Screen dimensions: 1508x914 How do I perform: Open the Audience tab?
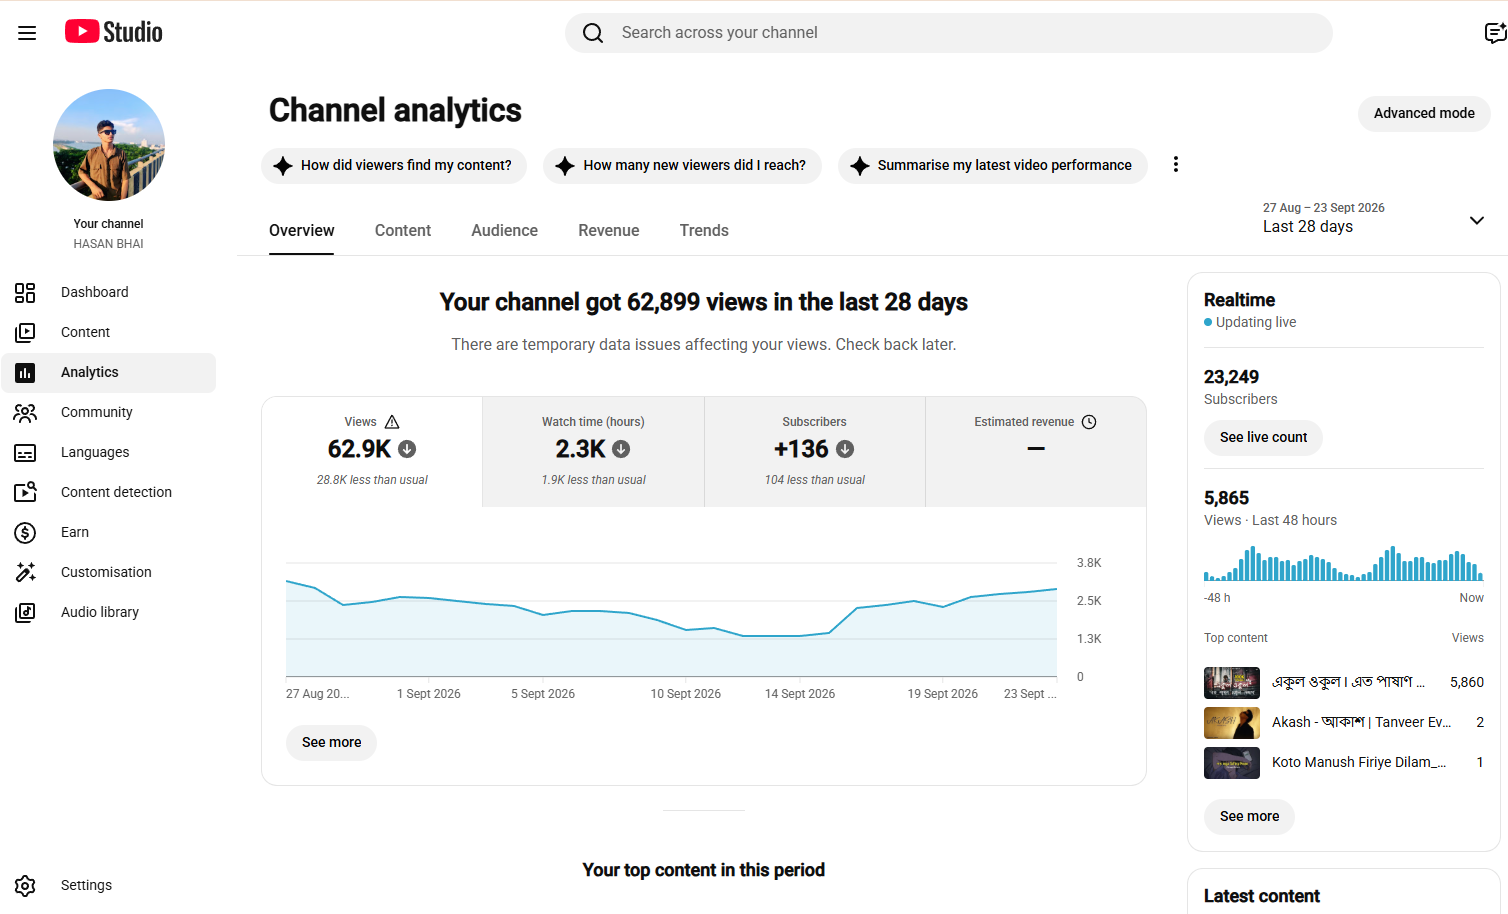pyautogui.click(x=505, y=231)
